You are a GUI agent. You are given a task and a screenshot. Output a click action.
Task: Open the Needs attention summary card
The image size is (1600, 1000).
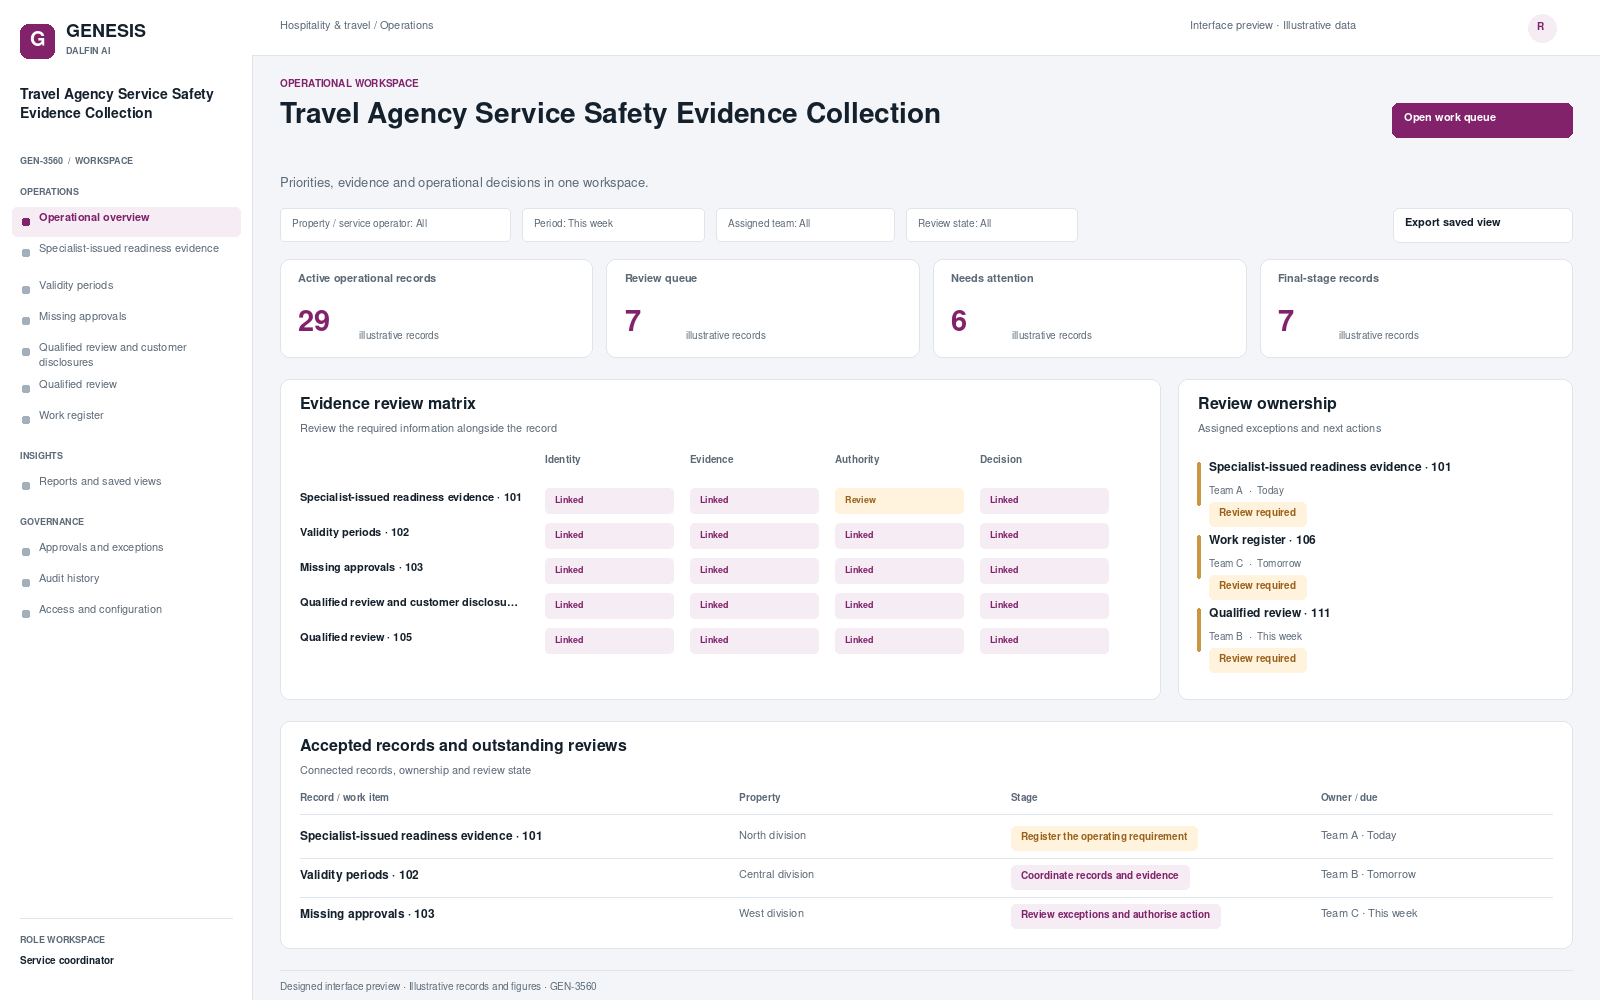tap(1089, 308)
